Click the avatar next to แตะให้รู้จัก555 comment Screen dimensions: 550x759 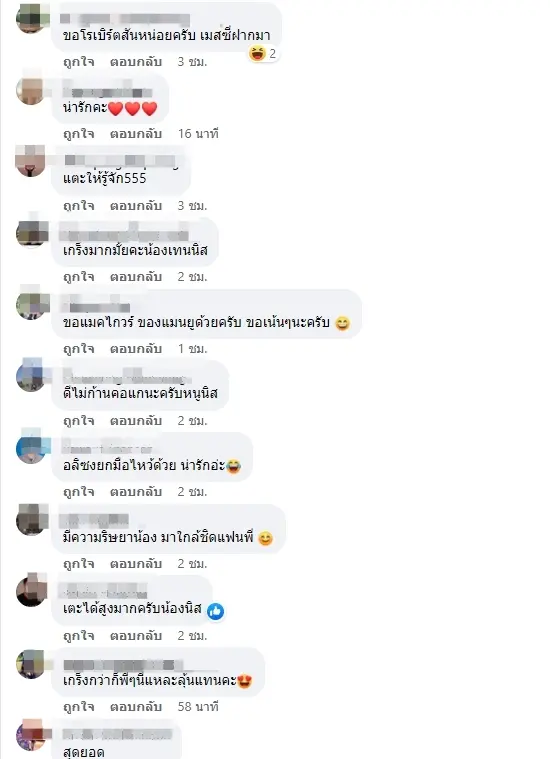(31, 162)
